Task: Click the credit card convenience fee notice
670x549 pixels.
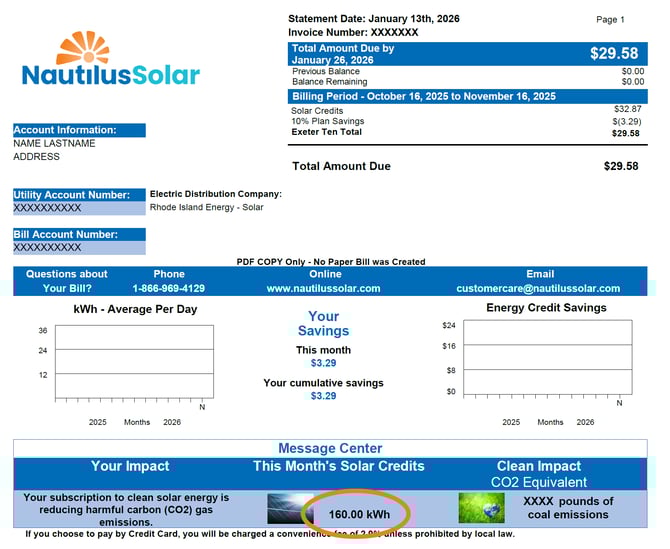Action: pos(270,534)
